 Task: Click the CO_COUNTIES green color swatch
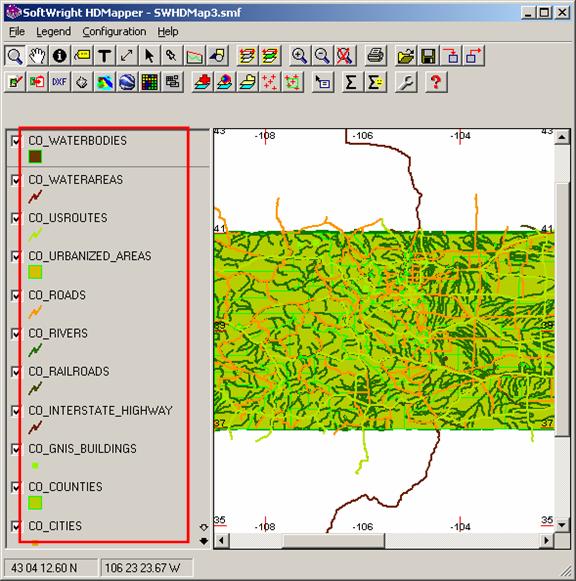(x=35, y=503)
